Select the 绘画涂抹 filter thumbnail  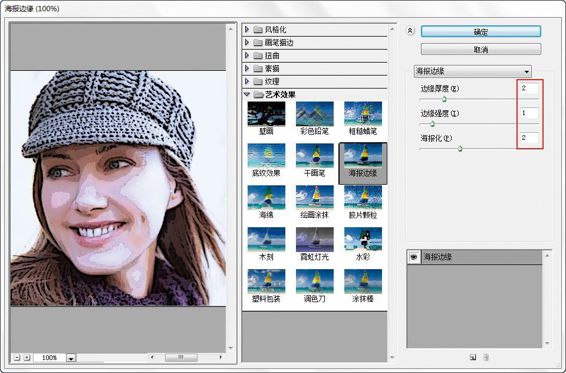click(314, 202)
